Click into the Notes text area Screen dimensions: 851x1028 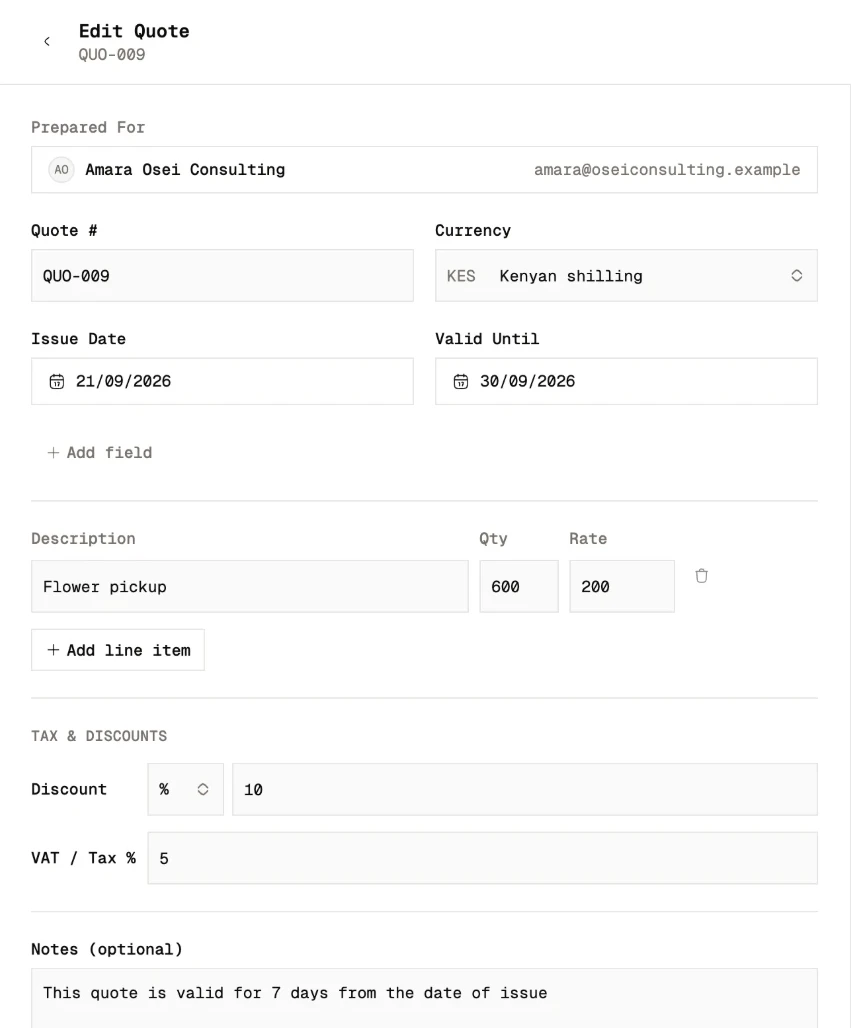tap(424, 998)
